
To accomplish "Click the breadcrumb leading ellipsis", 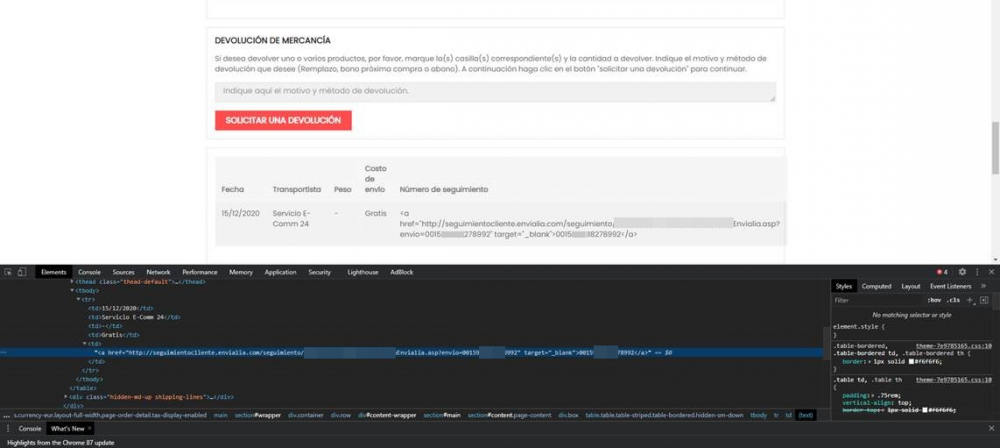I will 6,415.
